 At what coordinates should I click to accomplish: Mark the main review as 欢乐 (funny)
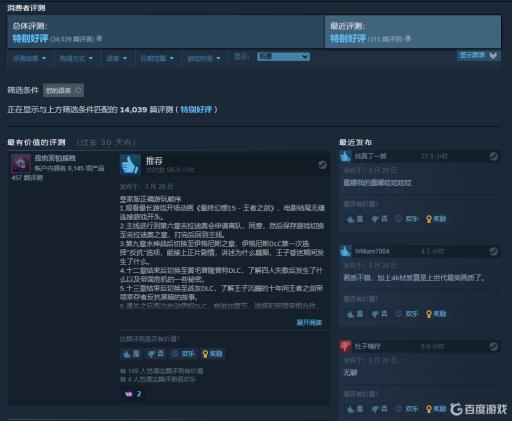click(x=183, y=354)
